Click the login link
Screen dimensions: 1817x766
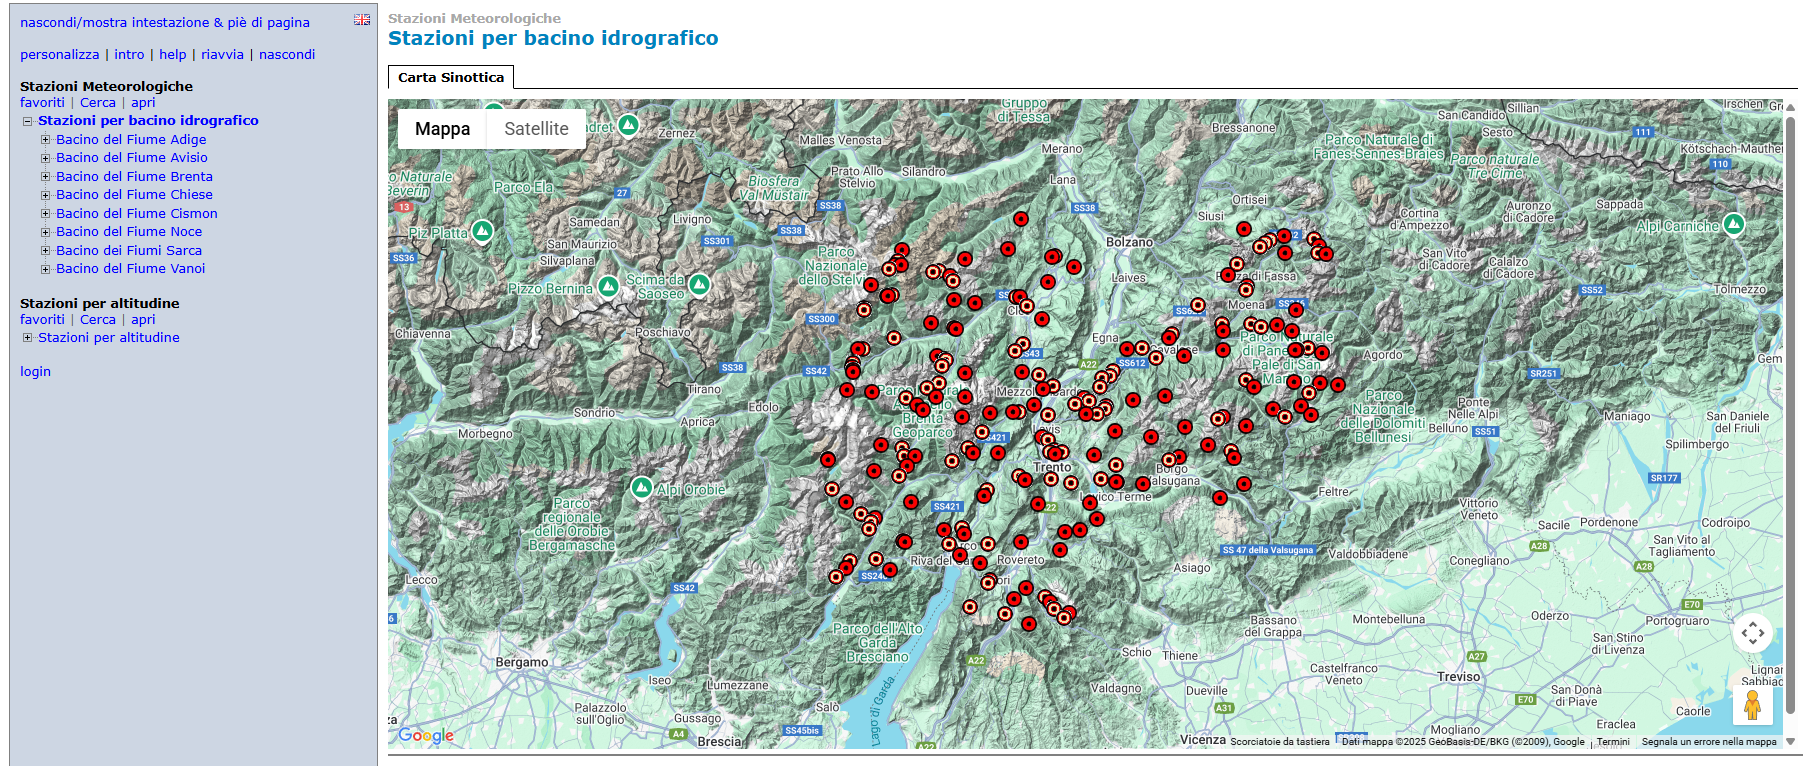coord(35,371)
